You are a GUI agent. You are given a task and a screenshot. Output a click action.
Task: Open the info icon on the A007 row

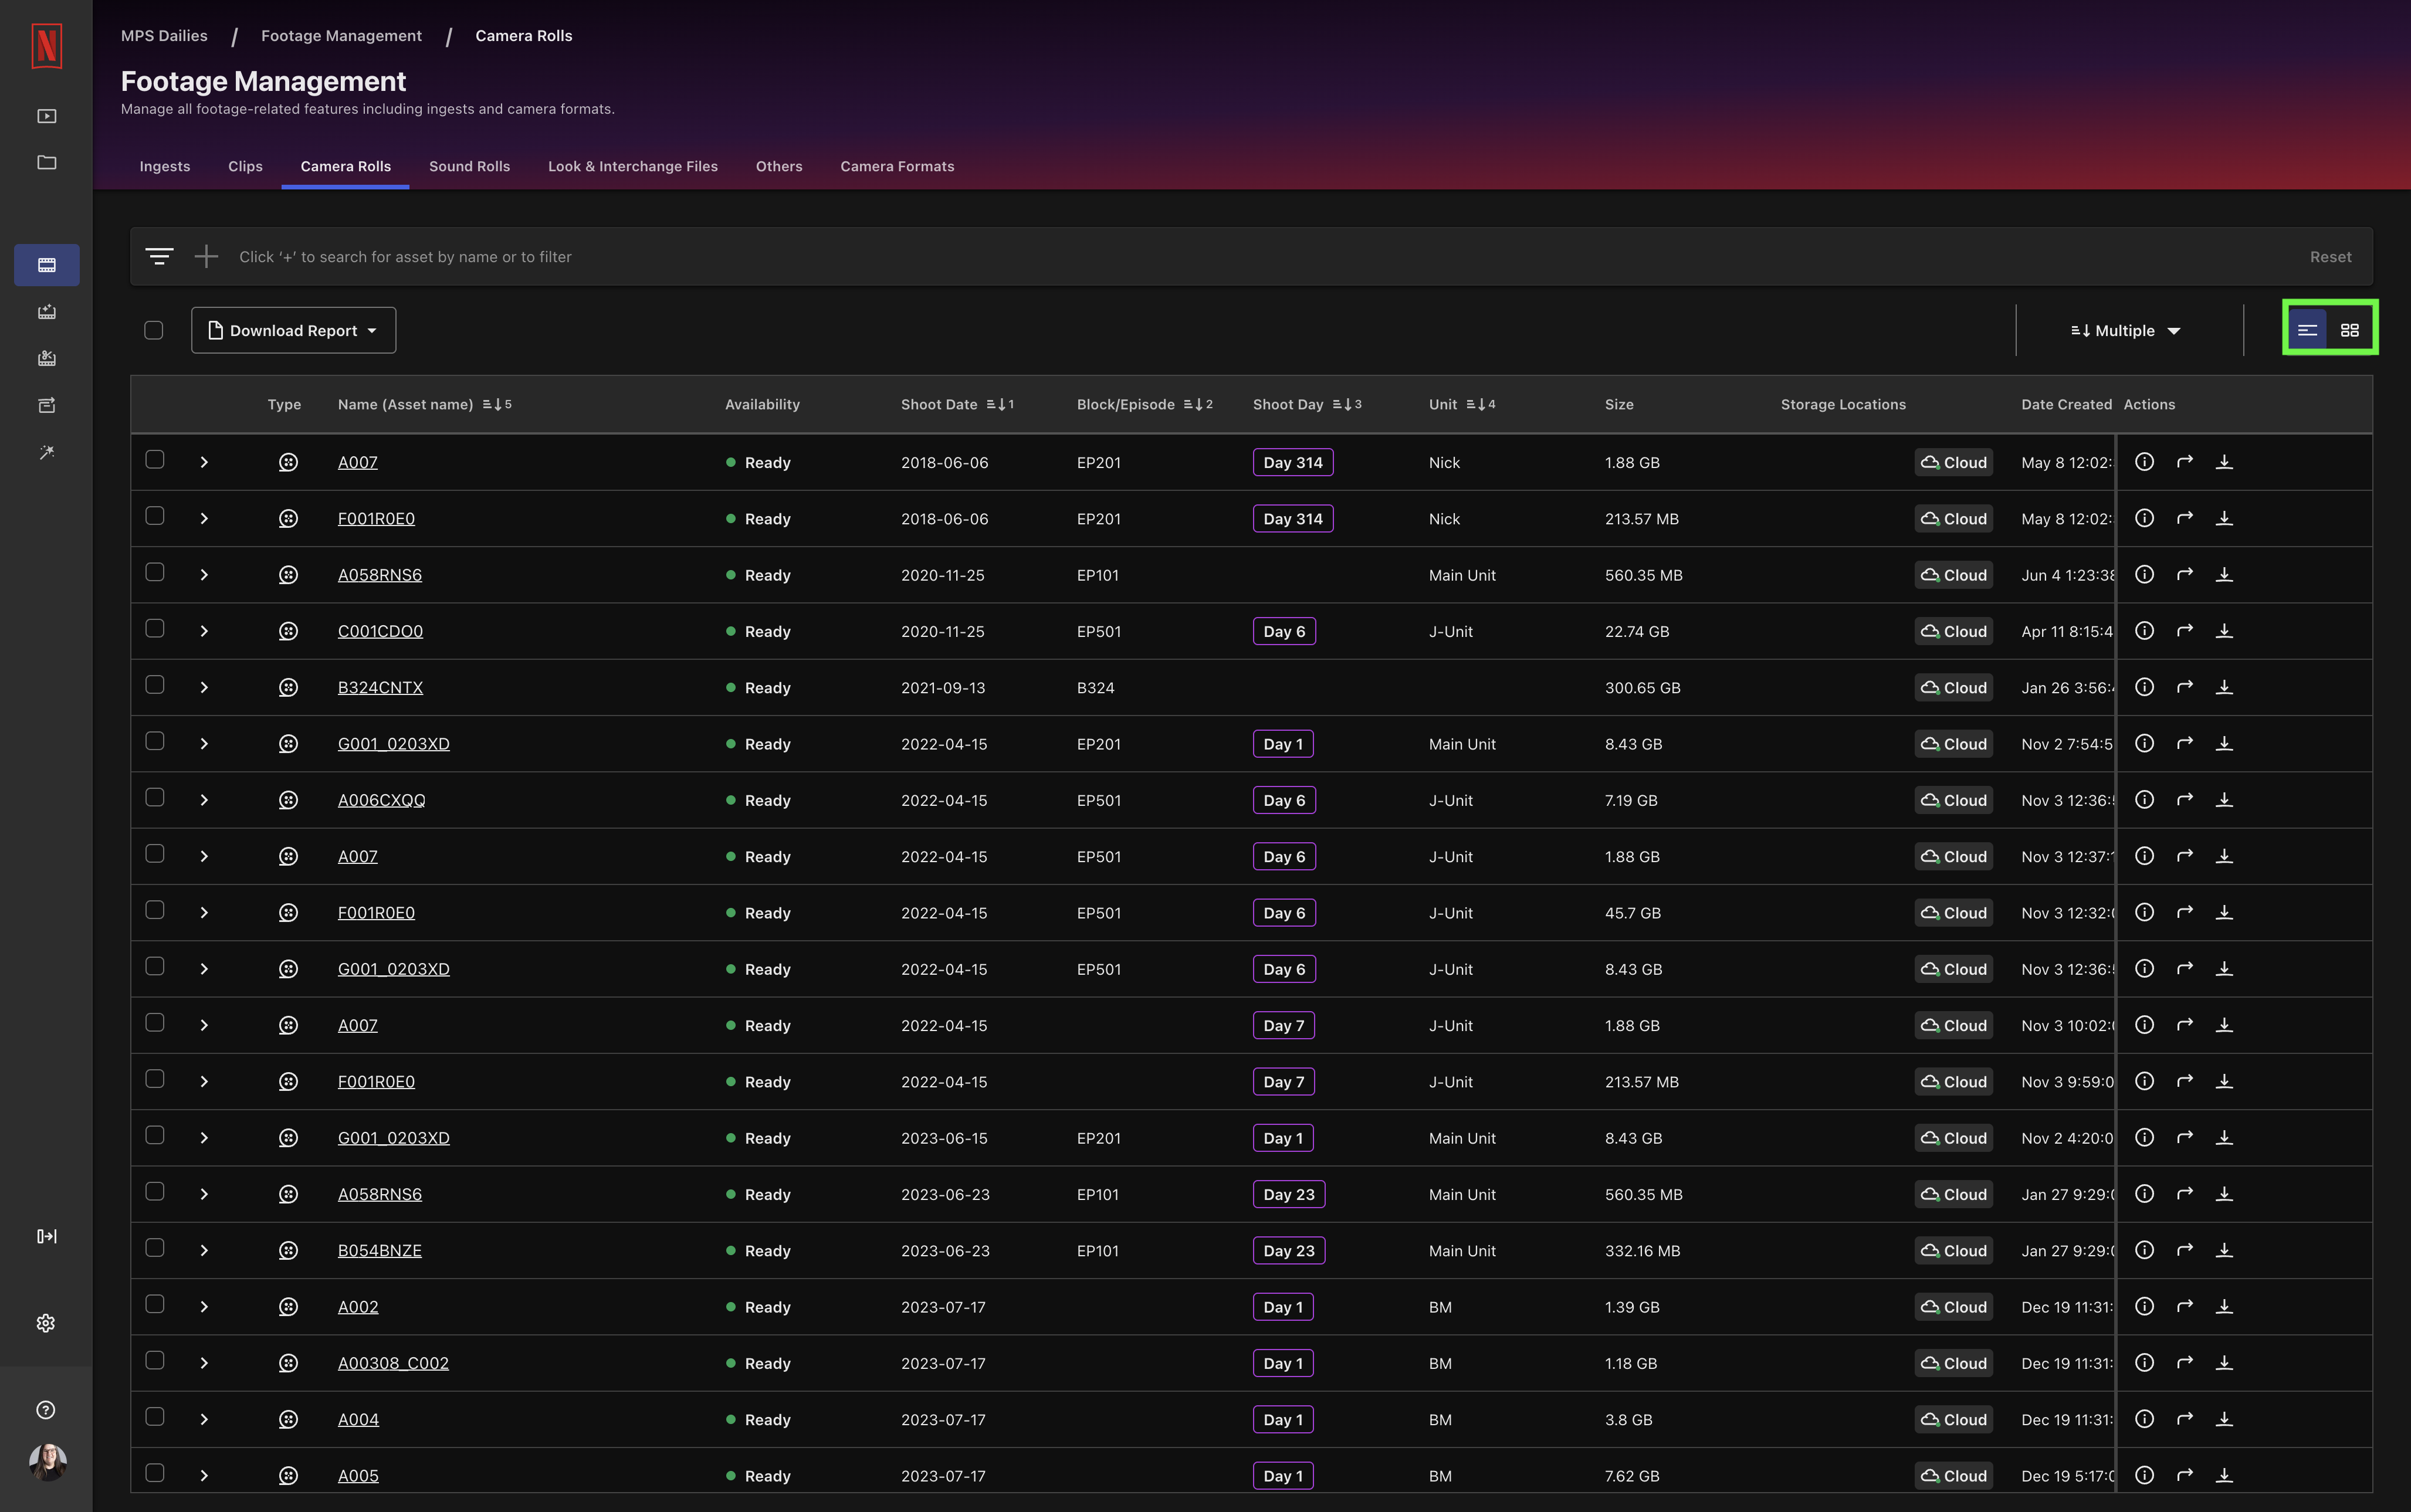2144,461
